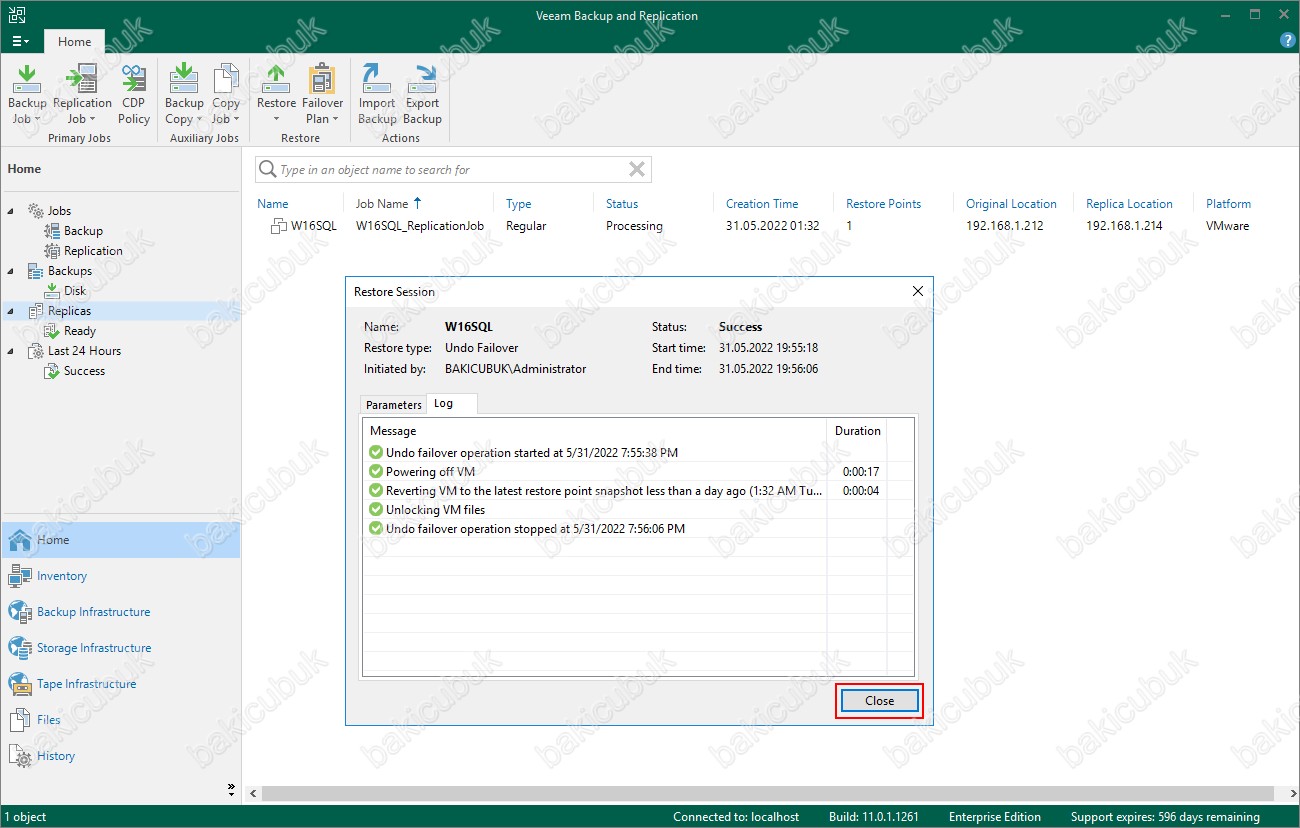This screenshot has height=828, width=1300.
Task: Click the navigation pane overflow chevron
Action: click(232, 788)
